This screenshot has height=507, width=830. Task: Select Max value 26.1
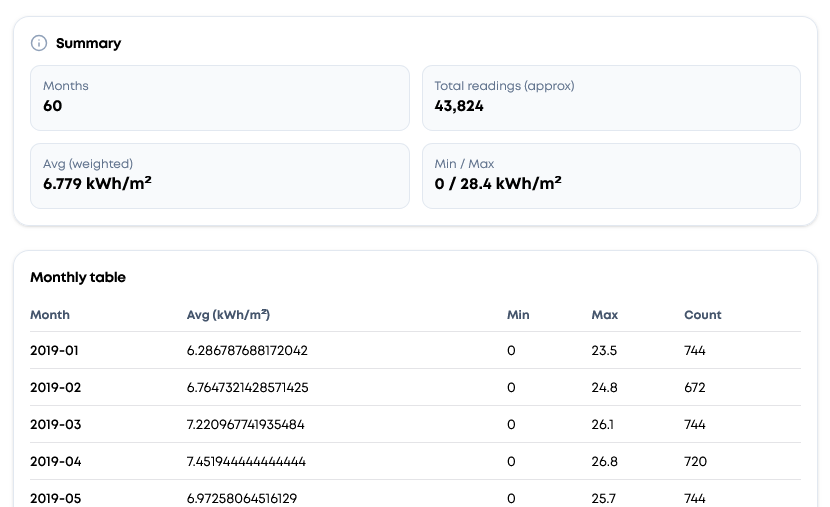point(602,424)
